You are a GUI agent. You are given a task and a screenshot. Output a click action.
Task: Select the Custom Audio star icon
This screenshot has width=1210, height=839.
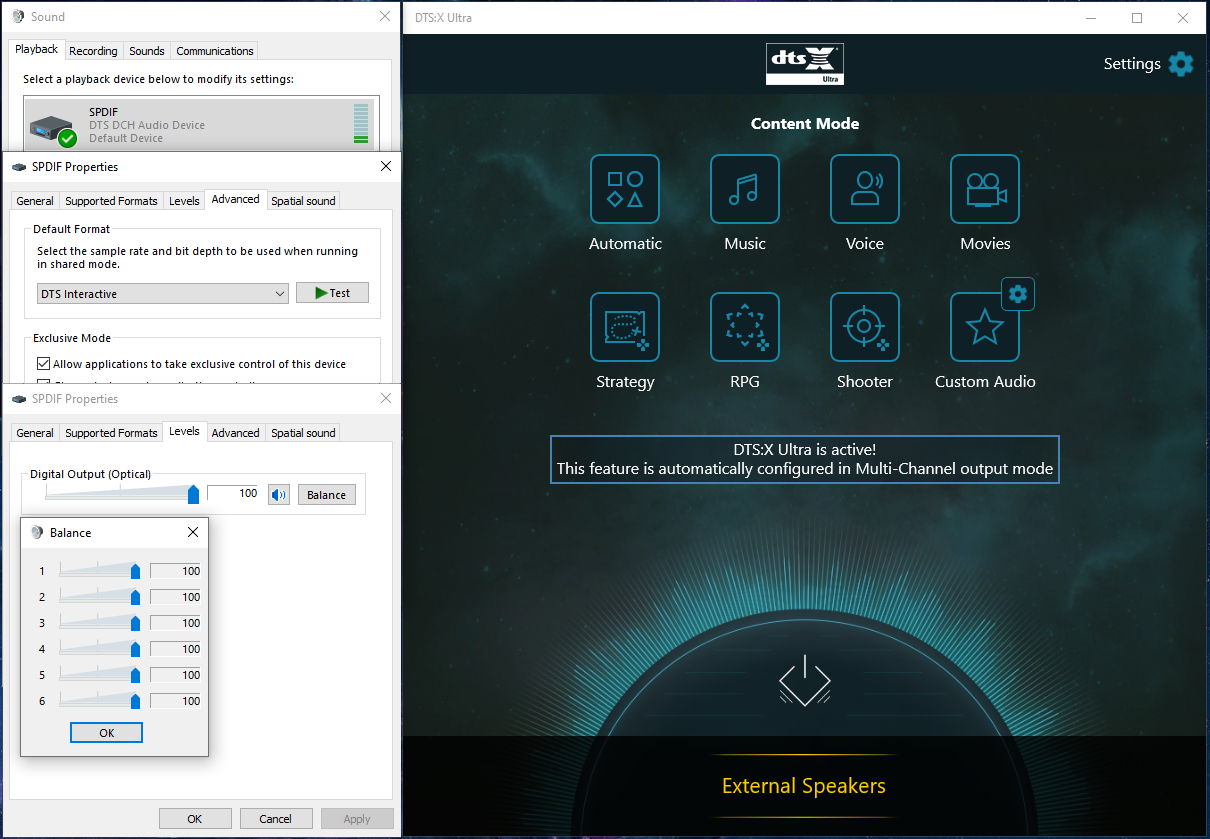pos(985,327)
